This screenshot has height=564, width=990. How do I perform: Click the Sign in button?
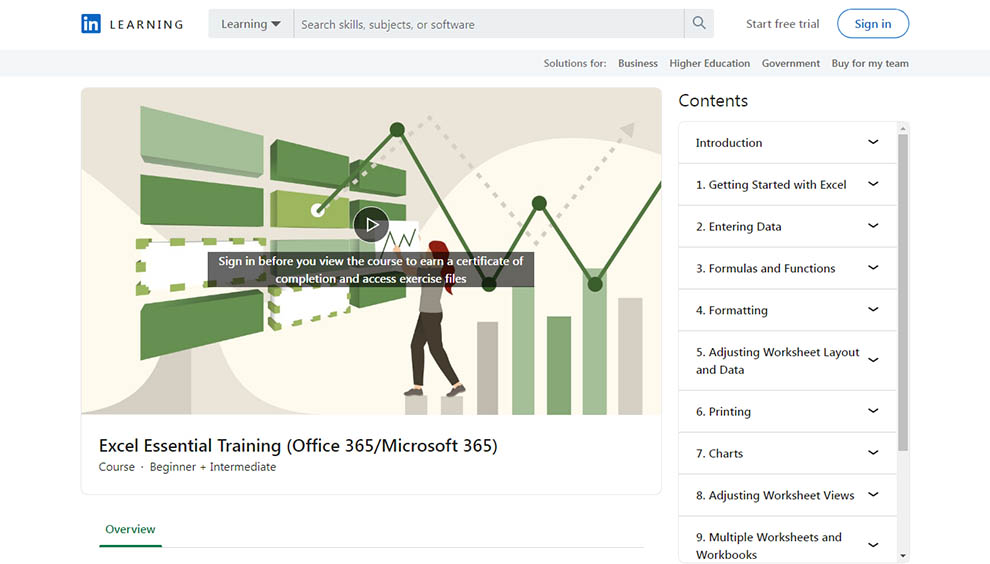click(x=873, y=24)
